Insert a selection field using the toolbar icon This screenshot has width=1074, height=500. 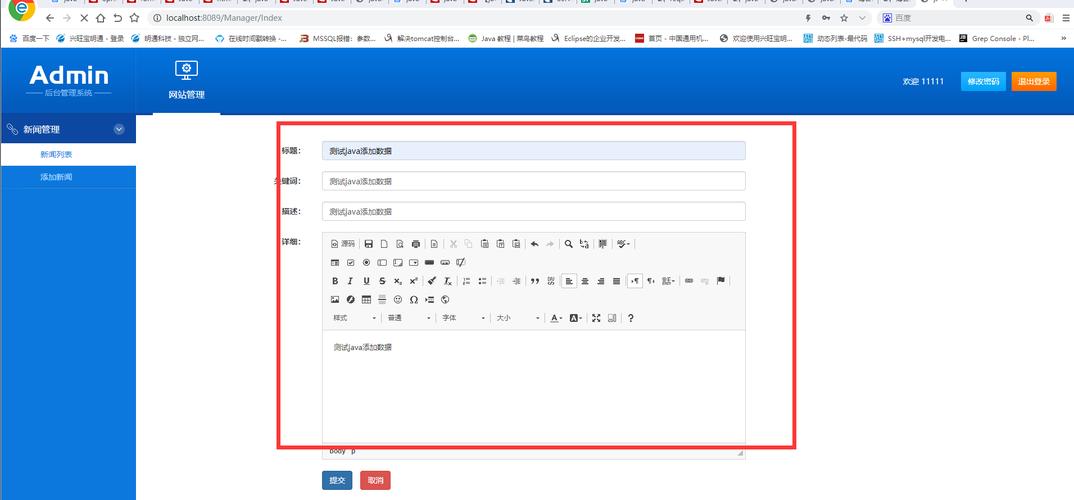point(414,262)
